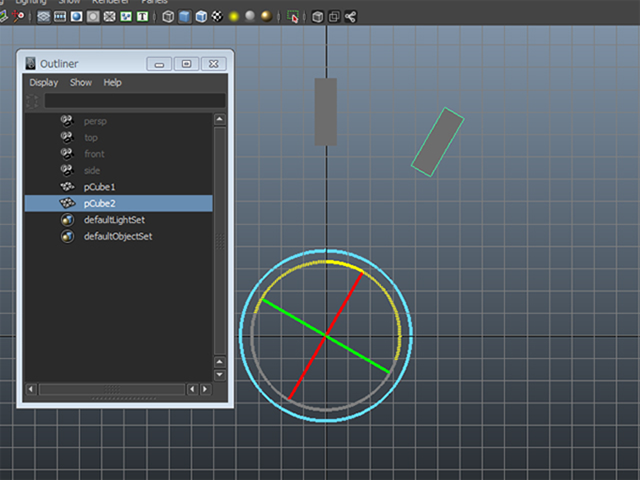The width and height of the screenshot is (640, 480).
Task: Maximize the Outliner window
Action: point(187,64)
